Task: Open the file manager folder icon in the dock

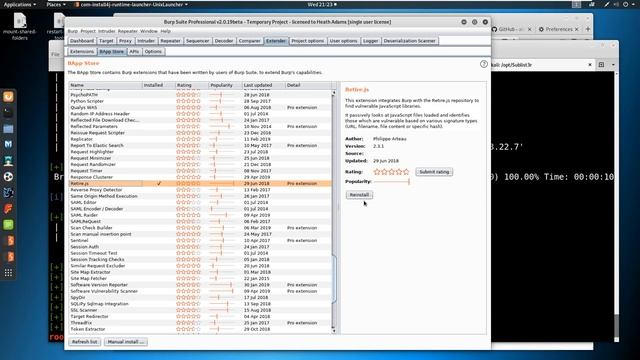Action: (9, 129)
